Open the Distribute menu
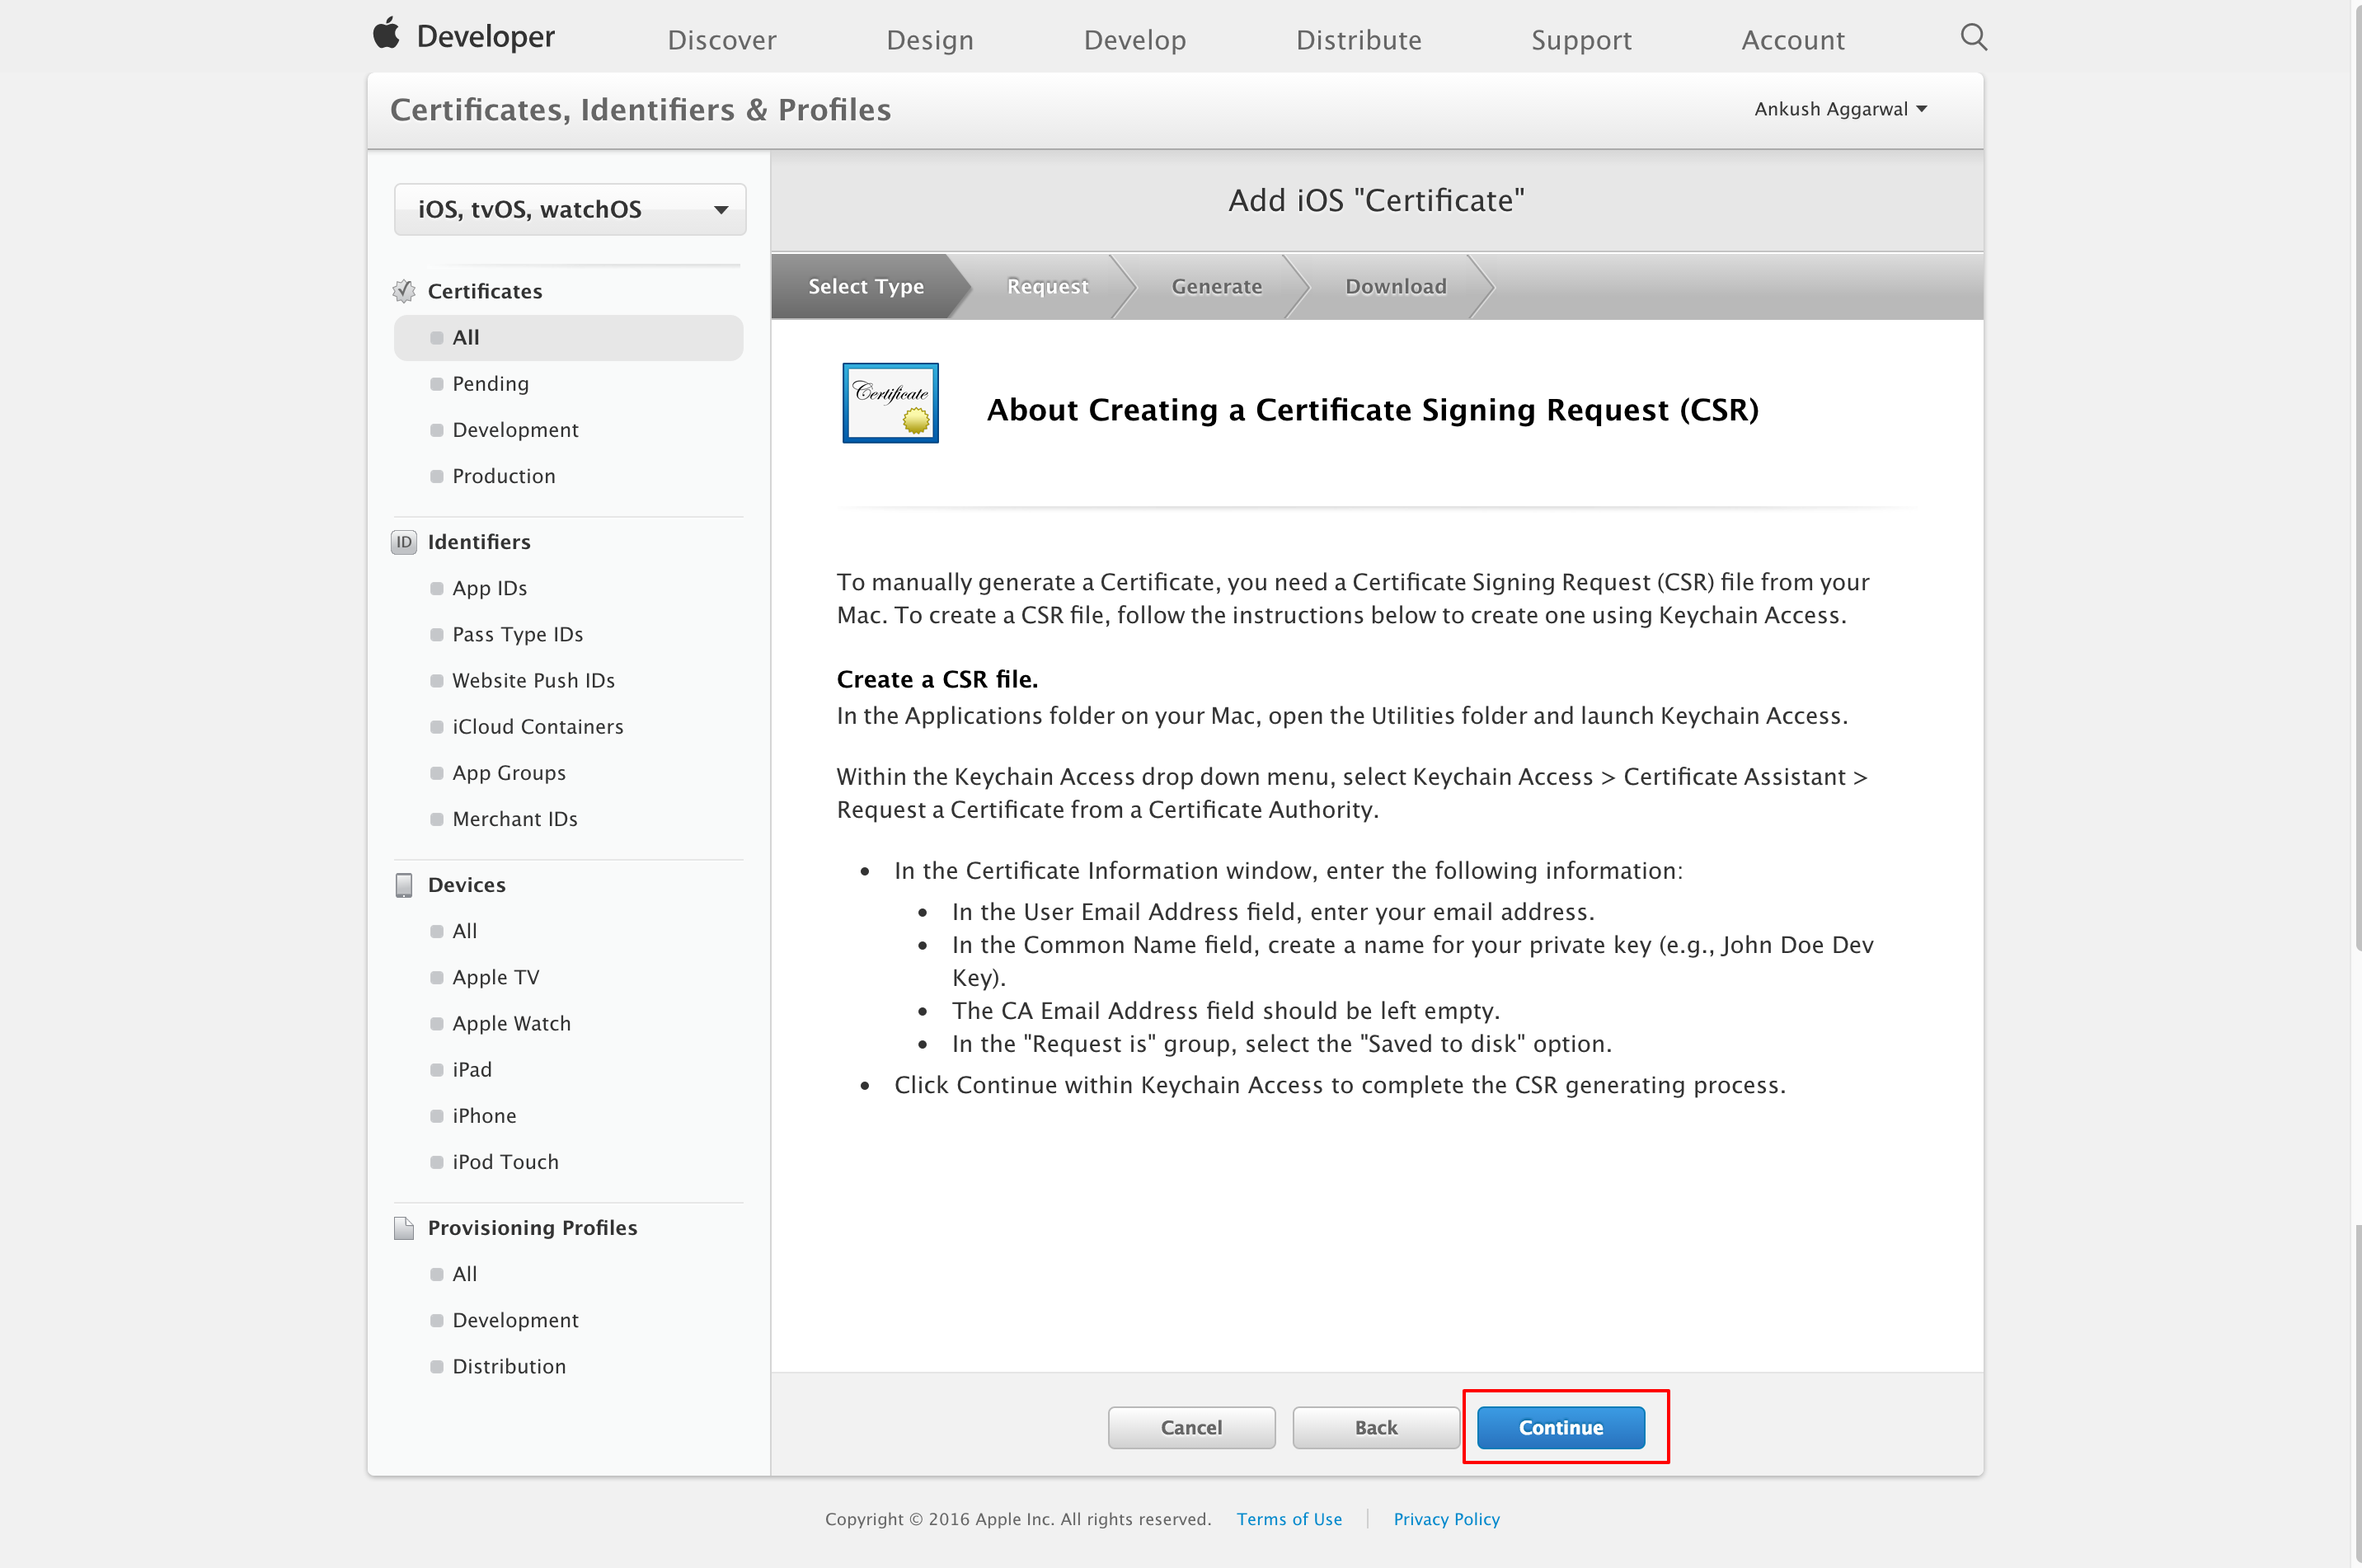The image size is (2362, 1568). (1359, 40)
